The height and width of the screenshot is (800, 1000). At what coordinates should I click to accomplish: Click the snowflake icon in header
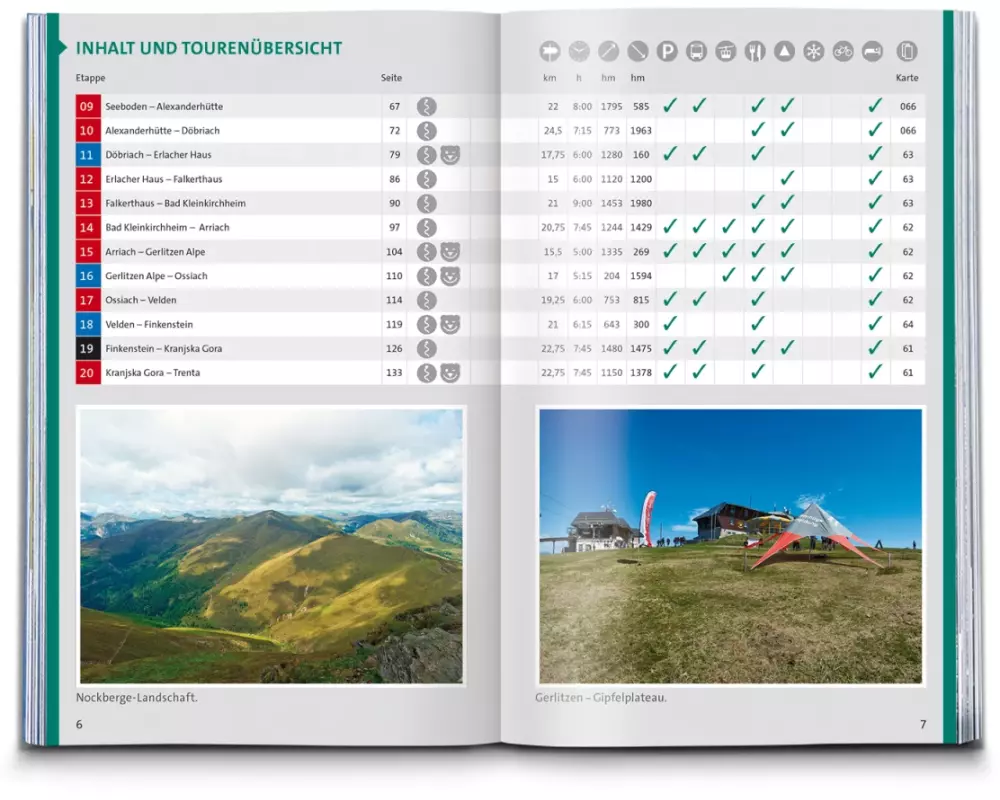tap(814, 52)
